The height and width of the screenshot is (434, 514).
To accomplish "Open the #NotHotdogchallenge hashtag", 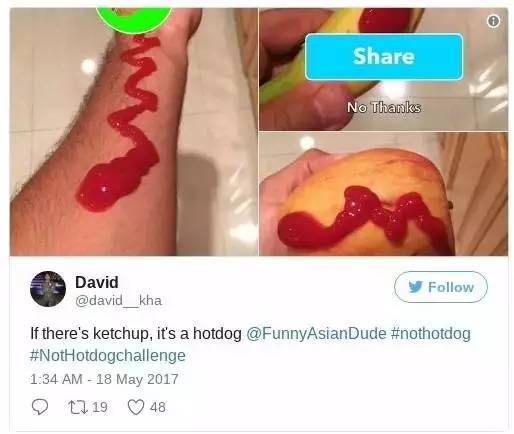I will click(x=108, y=355).
